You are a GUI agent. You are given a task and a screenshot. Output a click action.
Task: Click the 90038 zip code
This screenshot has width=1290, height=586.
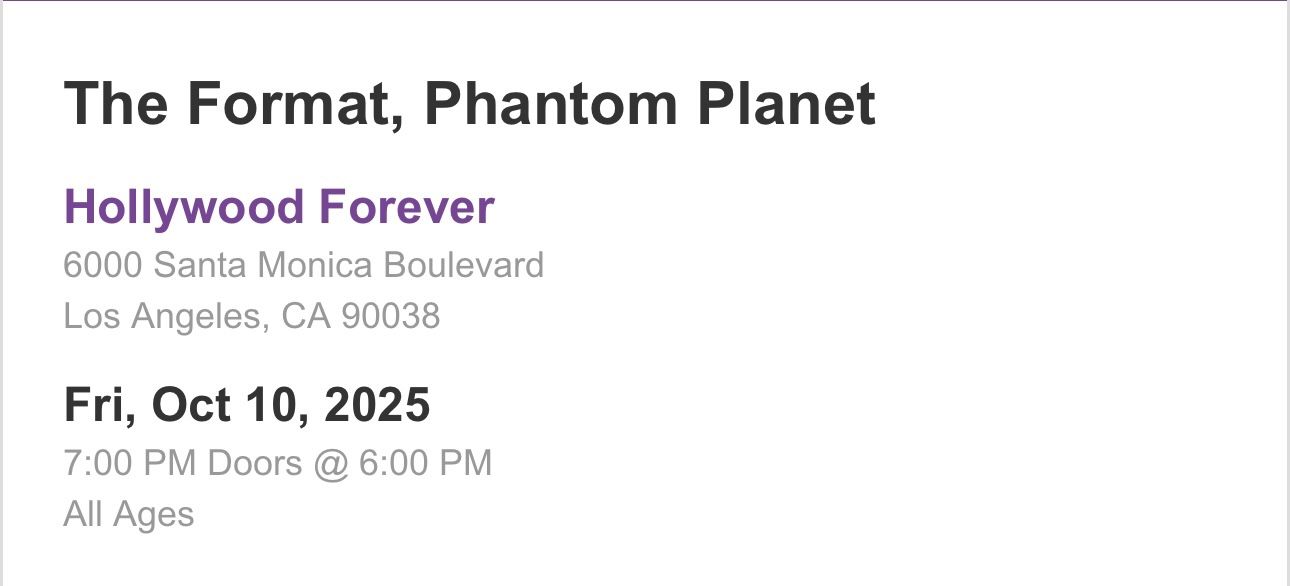click(390, 316)
